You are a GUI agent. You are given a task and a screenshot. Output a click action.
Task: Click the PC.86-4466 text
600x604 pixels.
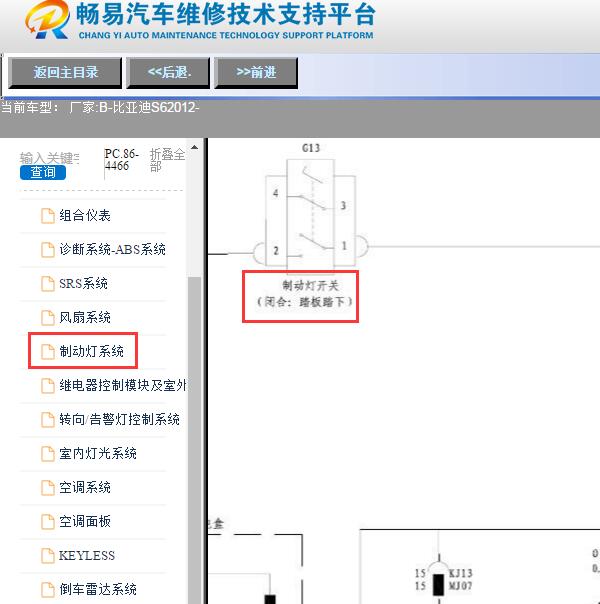pyautogui.click(x=121, y=160)
